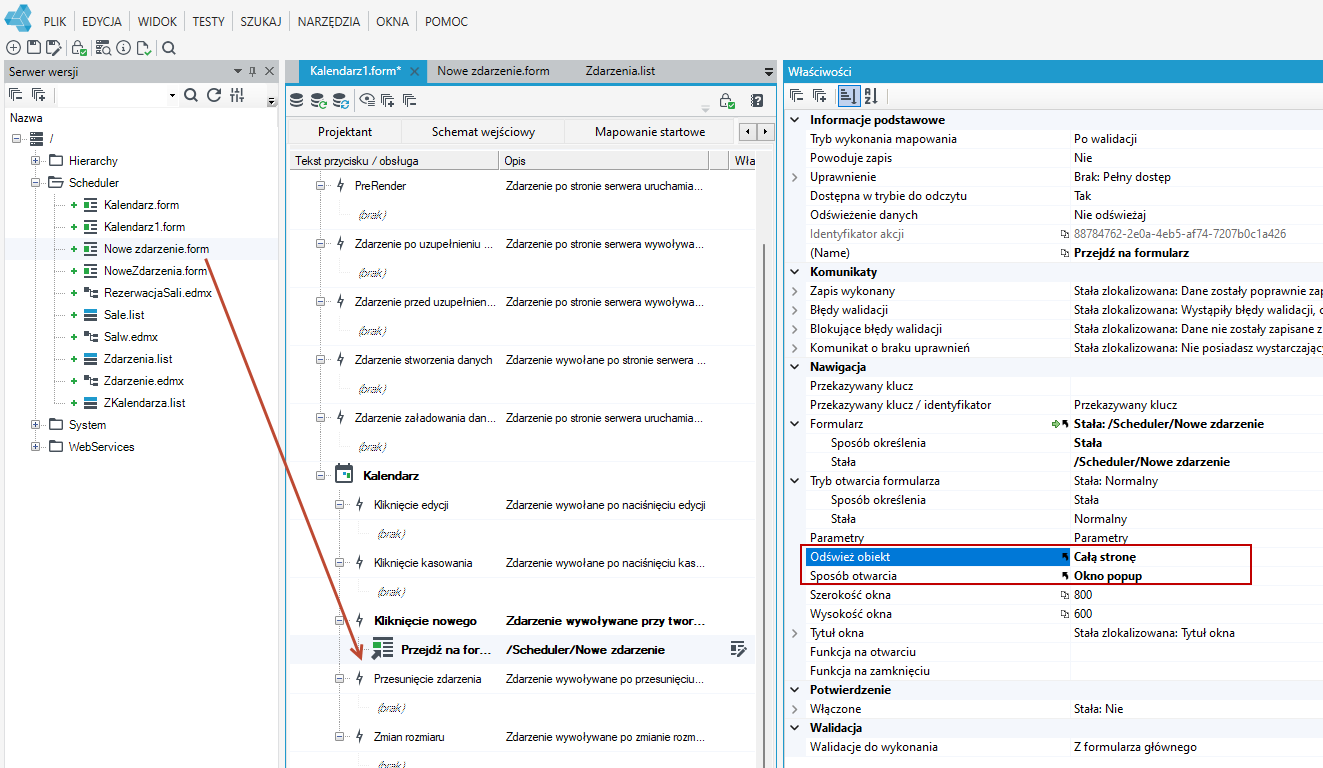Click the categorized view icon in Właściwości toolbar
Image resolution: width=1323 pixels, height=768 pixels.
848,96
